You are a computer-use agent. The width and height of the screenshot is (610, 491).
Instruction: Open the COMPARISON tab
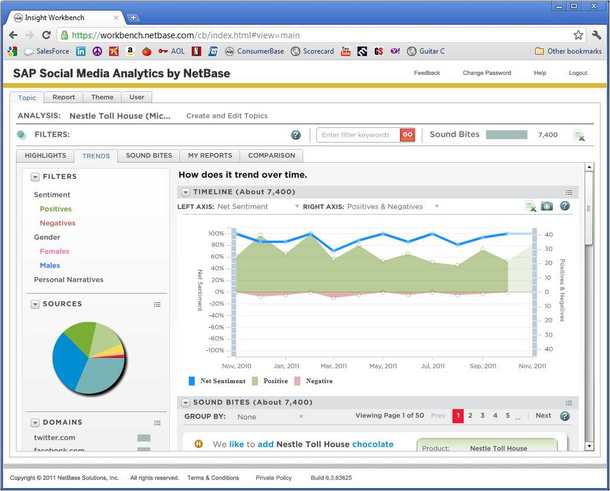click(x=272, y=156)
